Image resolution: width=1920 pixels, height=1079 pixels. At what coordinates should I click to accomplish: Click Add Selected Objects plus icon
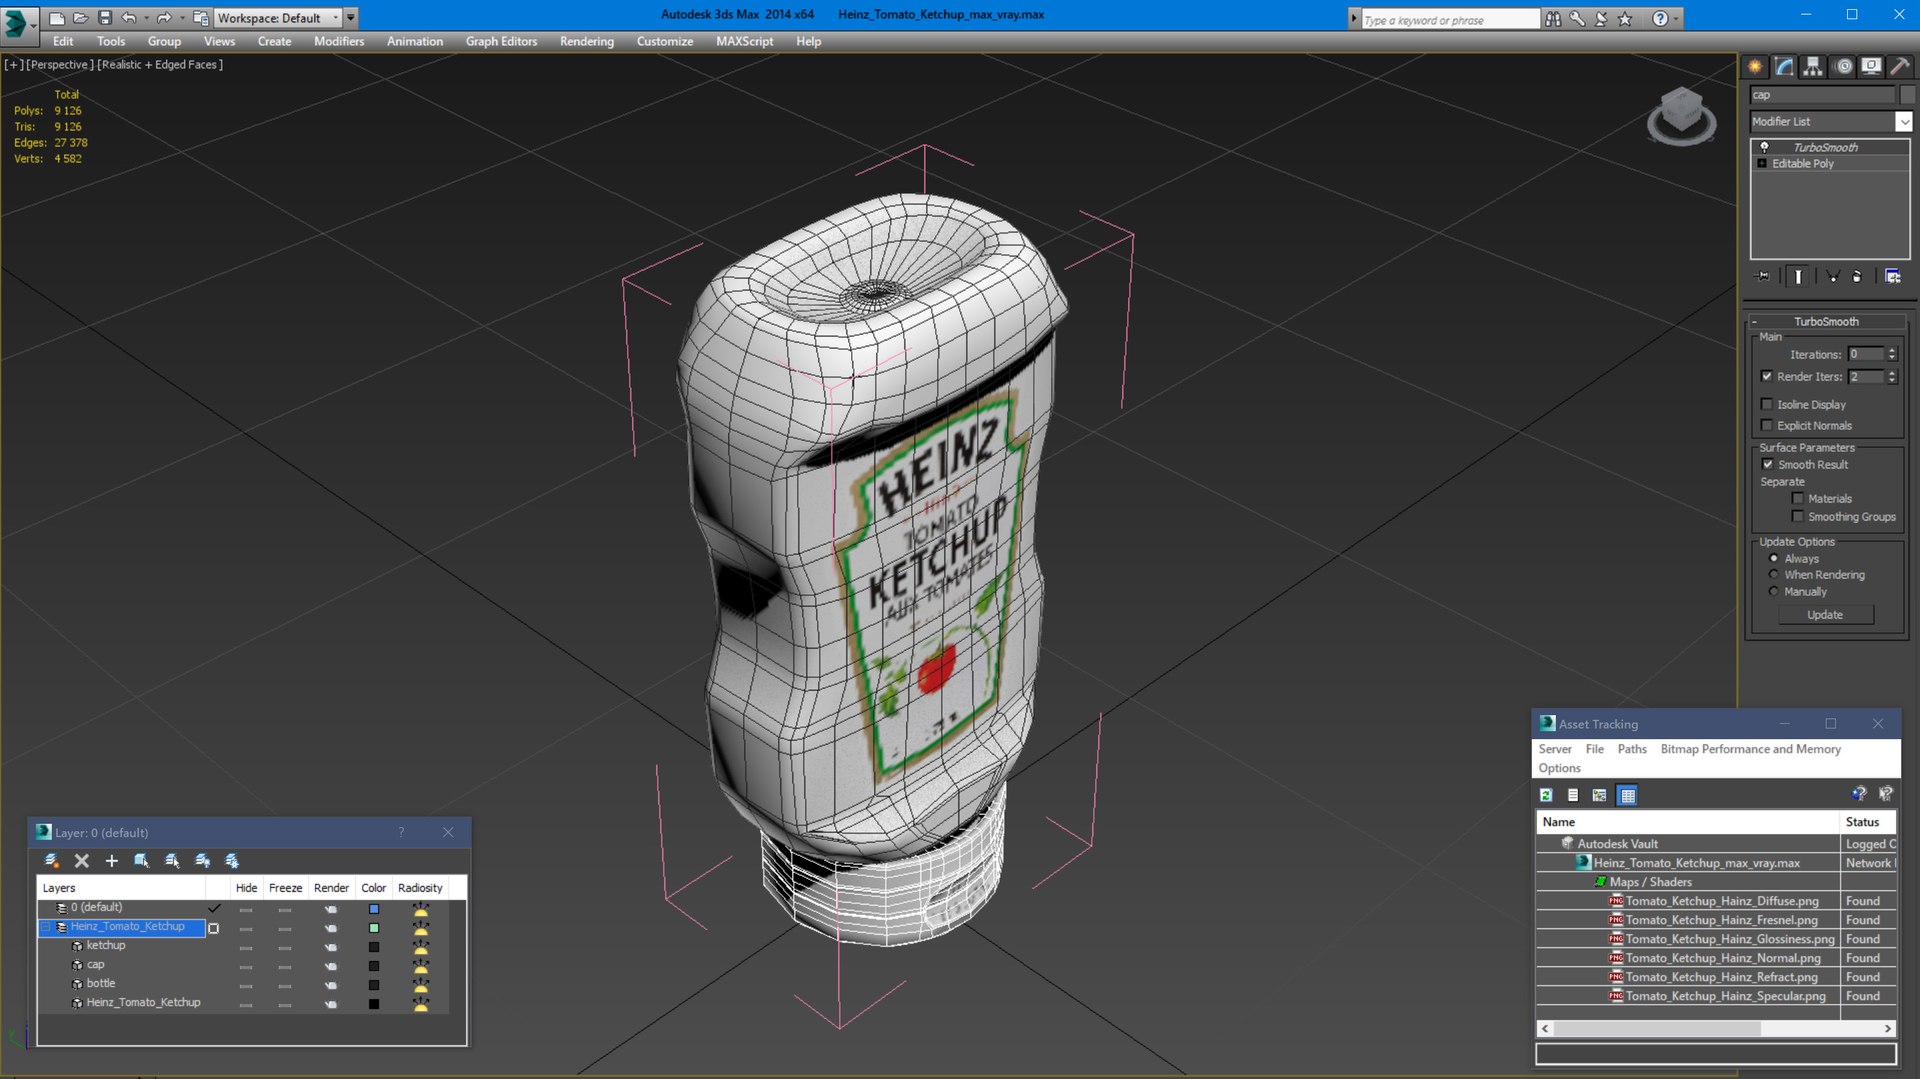(x=111, y=861)
